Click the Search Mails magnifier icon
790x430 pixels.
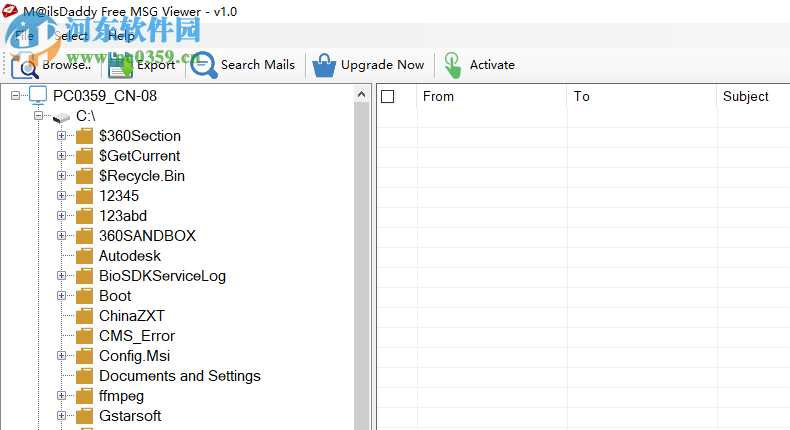tap(204, 65)
